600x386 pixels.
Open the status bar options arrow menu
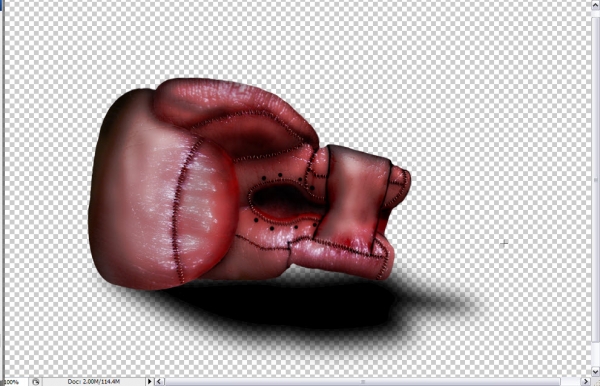[150, 381]
